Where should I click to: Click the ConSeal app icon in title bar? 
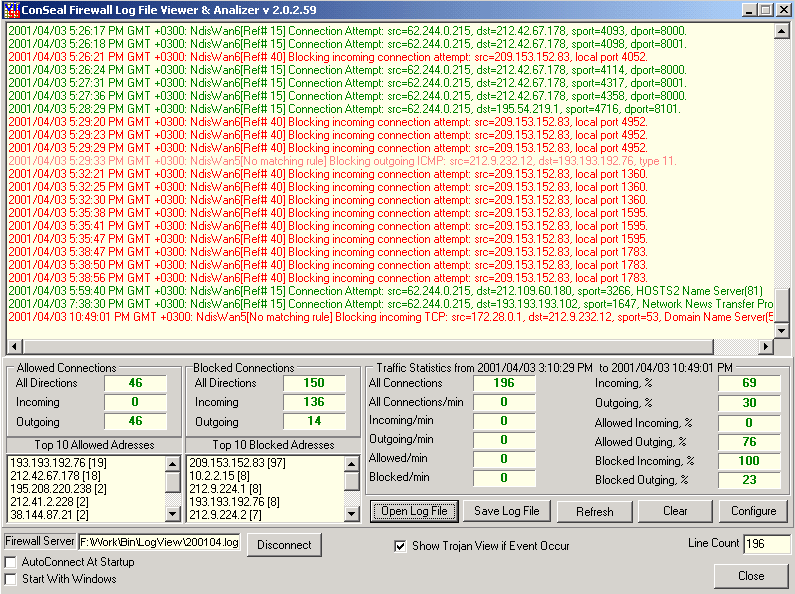coord(11,10)
